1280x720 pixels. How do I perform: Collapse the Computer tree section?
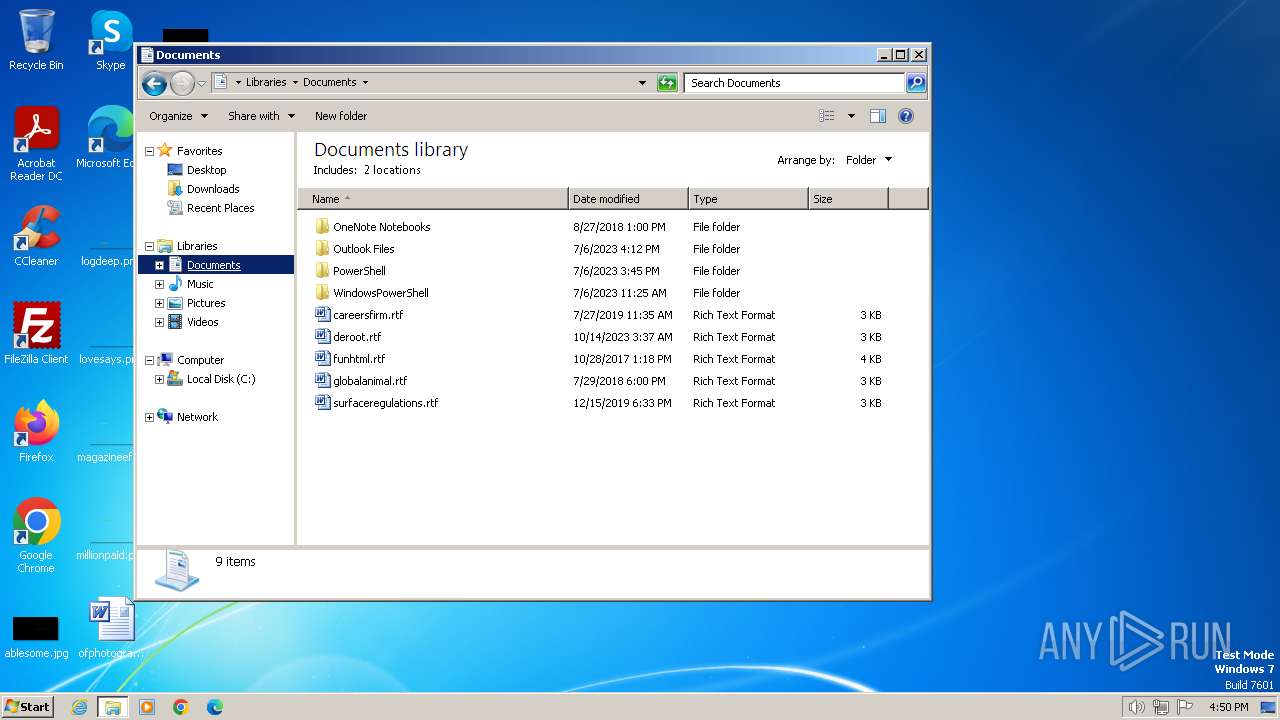[149, 360]
